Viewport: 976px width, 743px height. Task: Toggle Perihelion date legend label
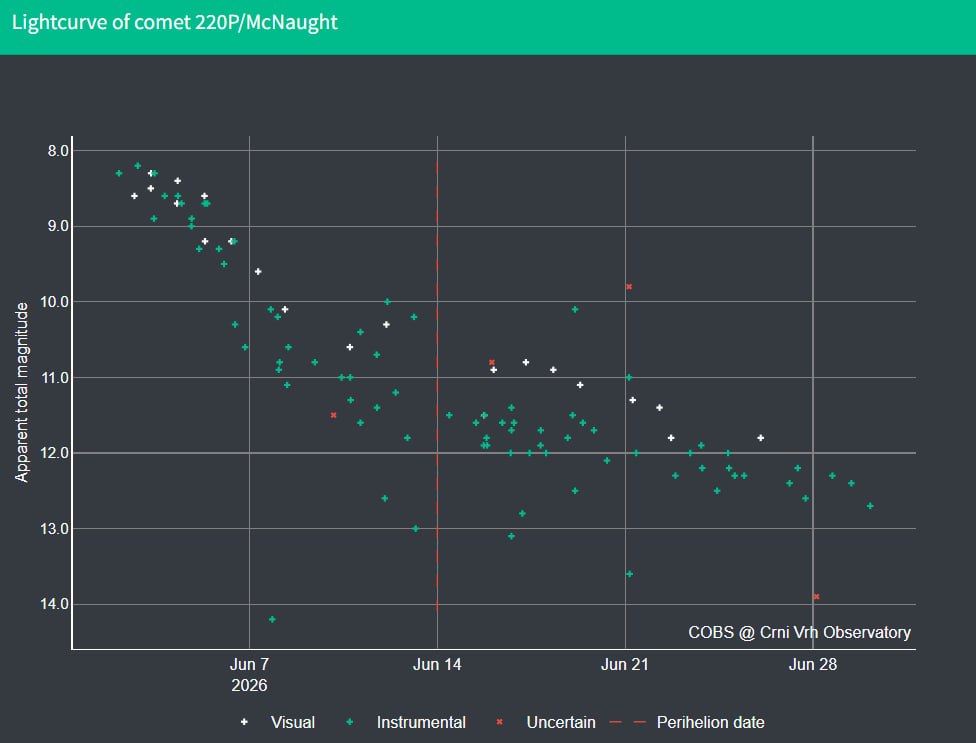[710, 722]
